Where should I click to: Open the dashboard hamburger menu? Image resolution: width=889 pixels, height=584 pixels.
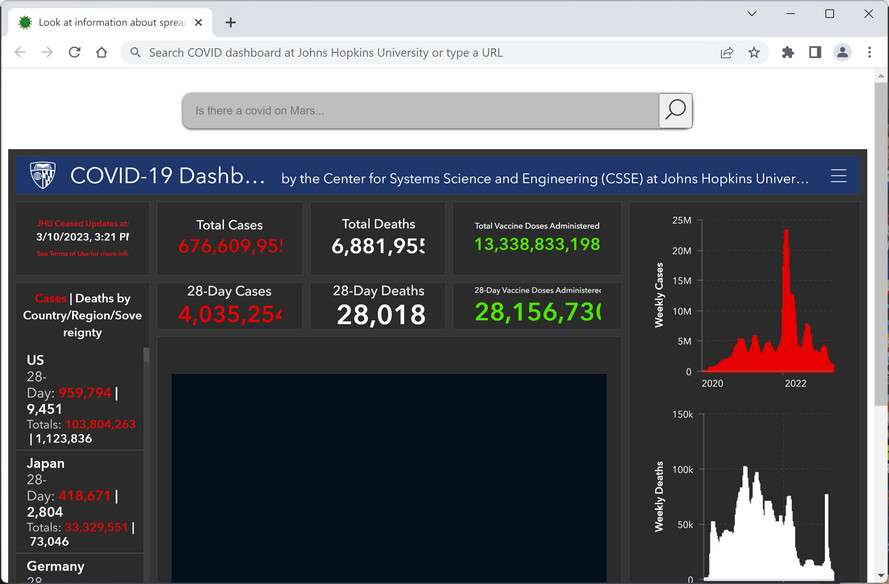(839, 176)
